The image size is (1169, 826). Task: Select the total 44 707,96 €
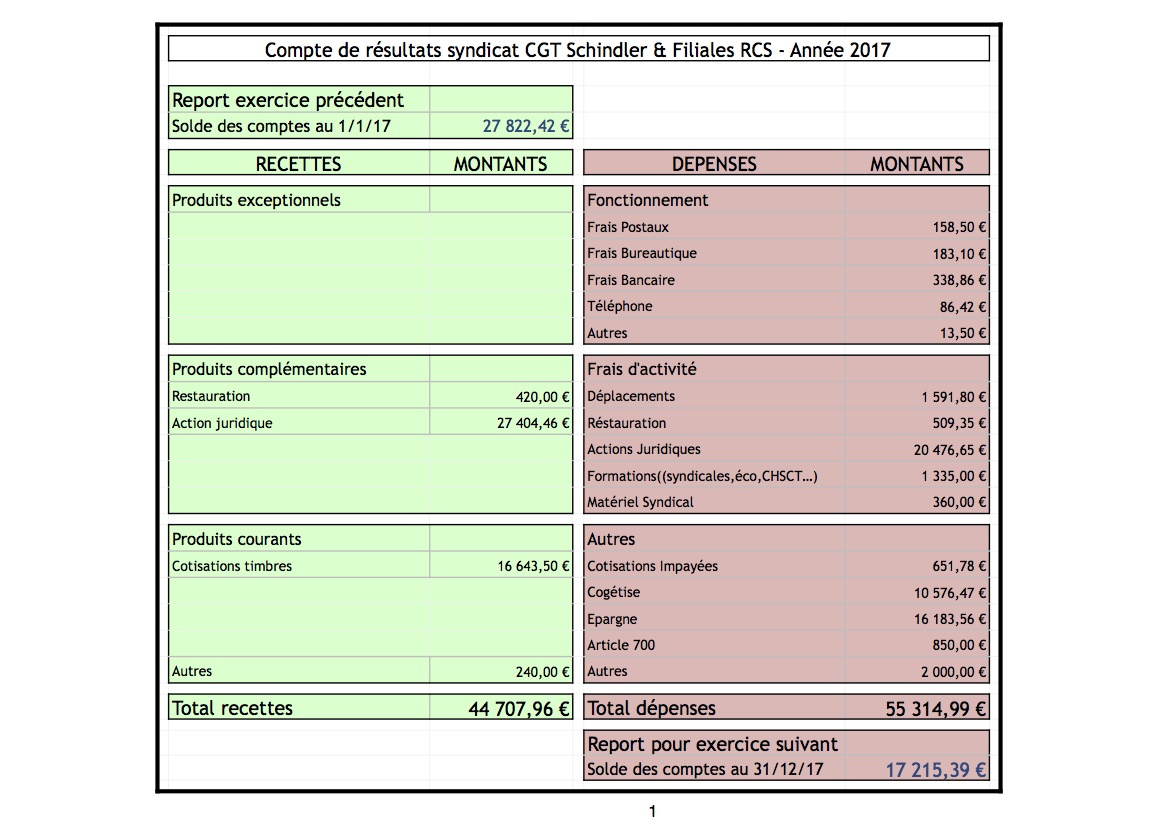pyautogui.click(x=519, y=709)
